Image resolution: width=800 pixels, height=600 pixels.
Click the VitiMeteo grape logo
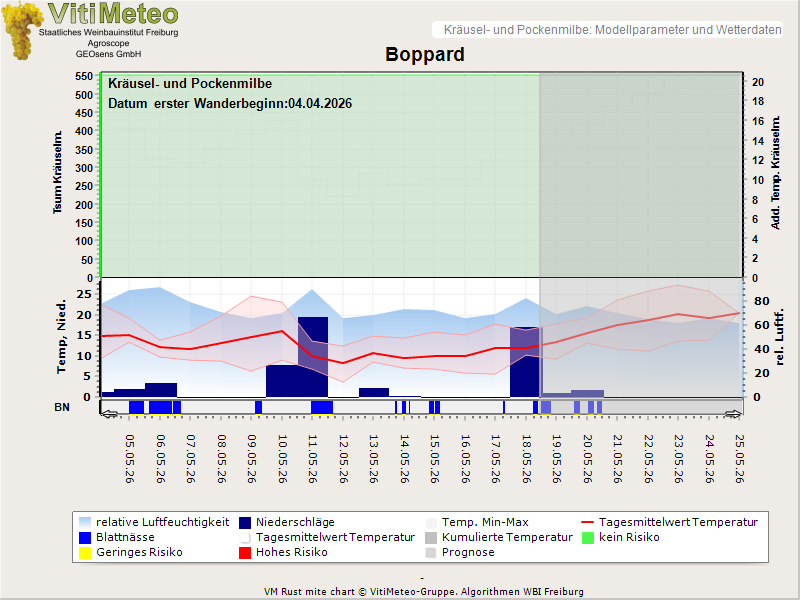point(21,31)
